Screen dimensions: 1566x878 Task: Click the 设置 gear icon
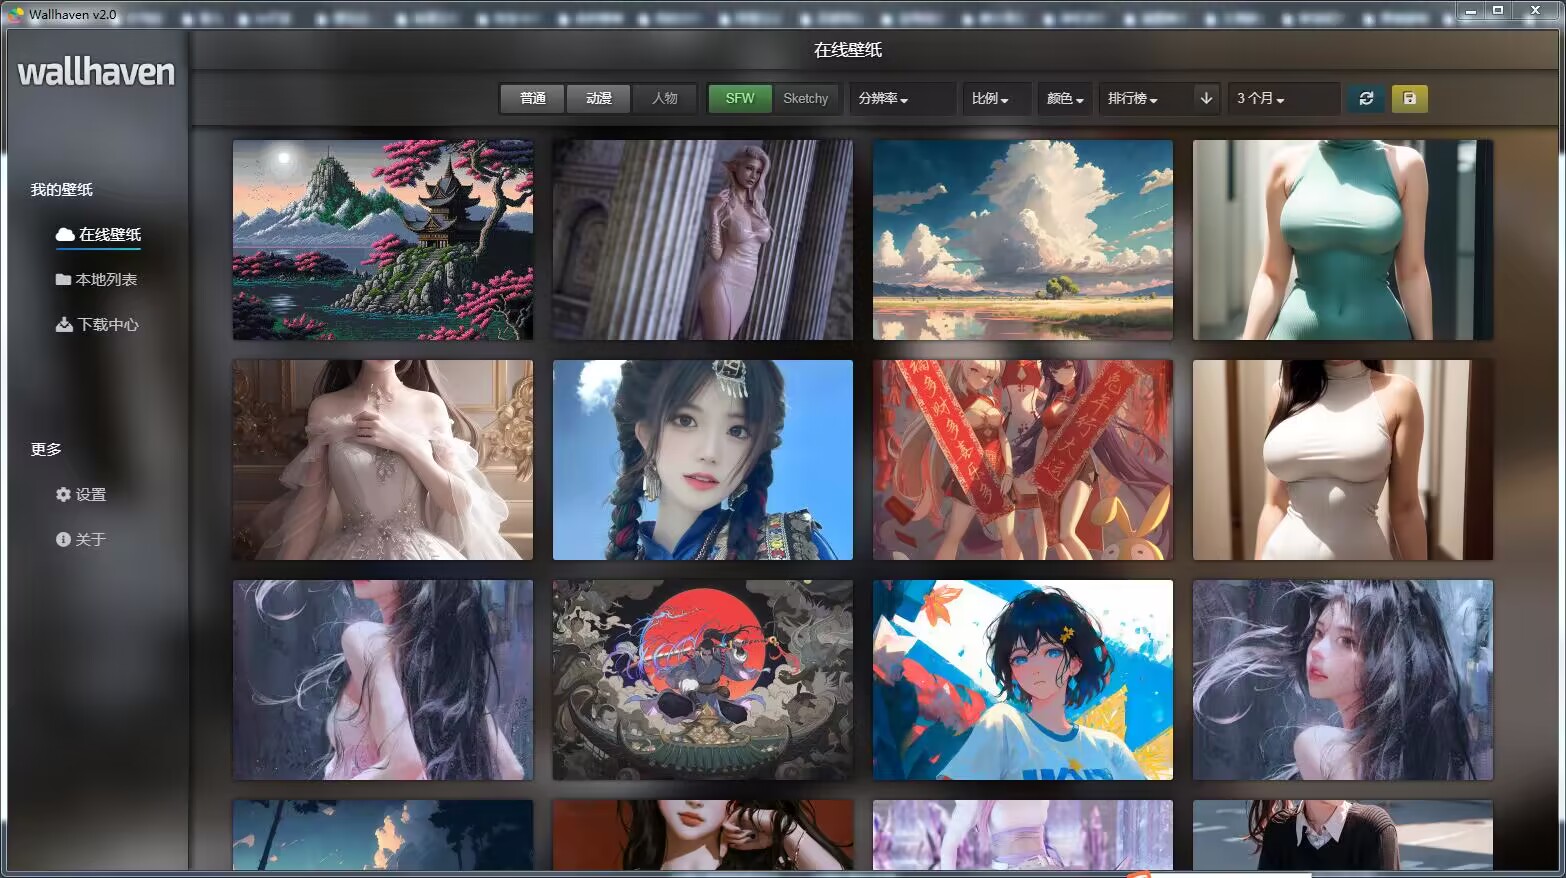click(x=63, y=493)
